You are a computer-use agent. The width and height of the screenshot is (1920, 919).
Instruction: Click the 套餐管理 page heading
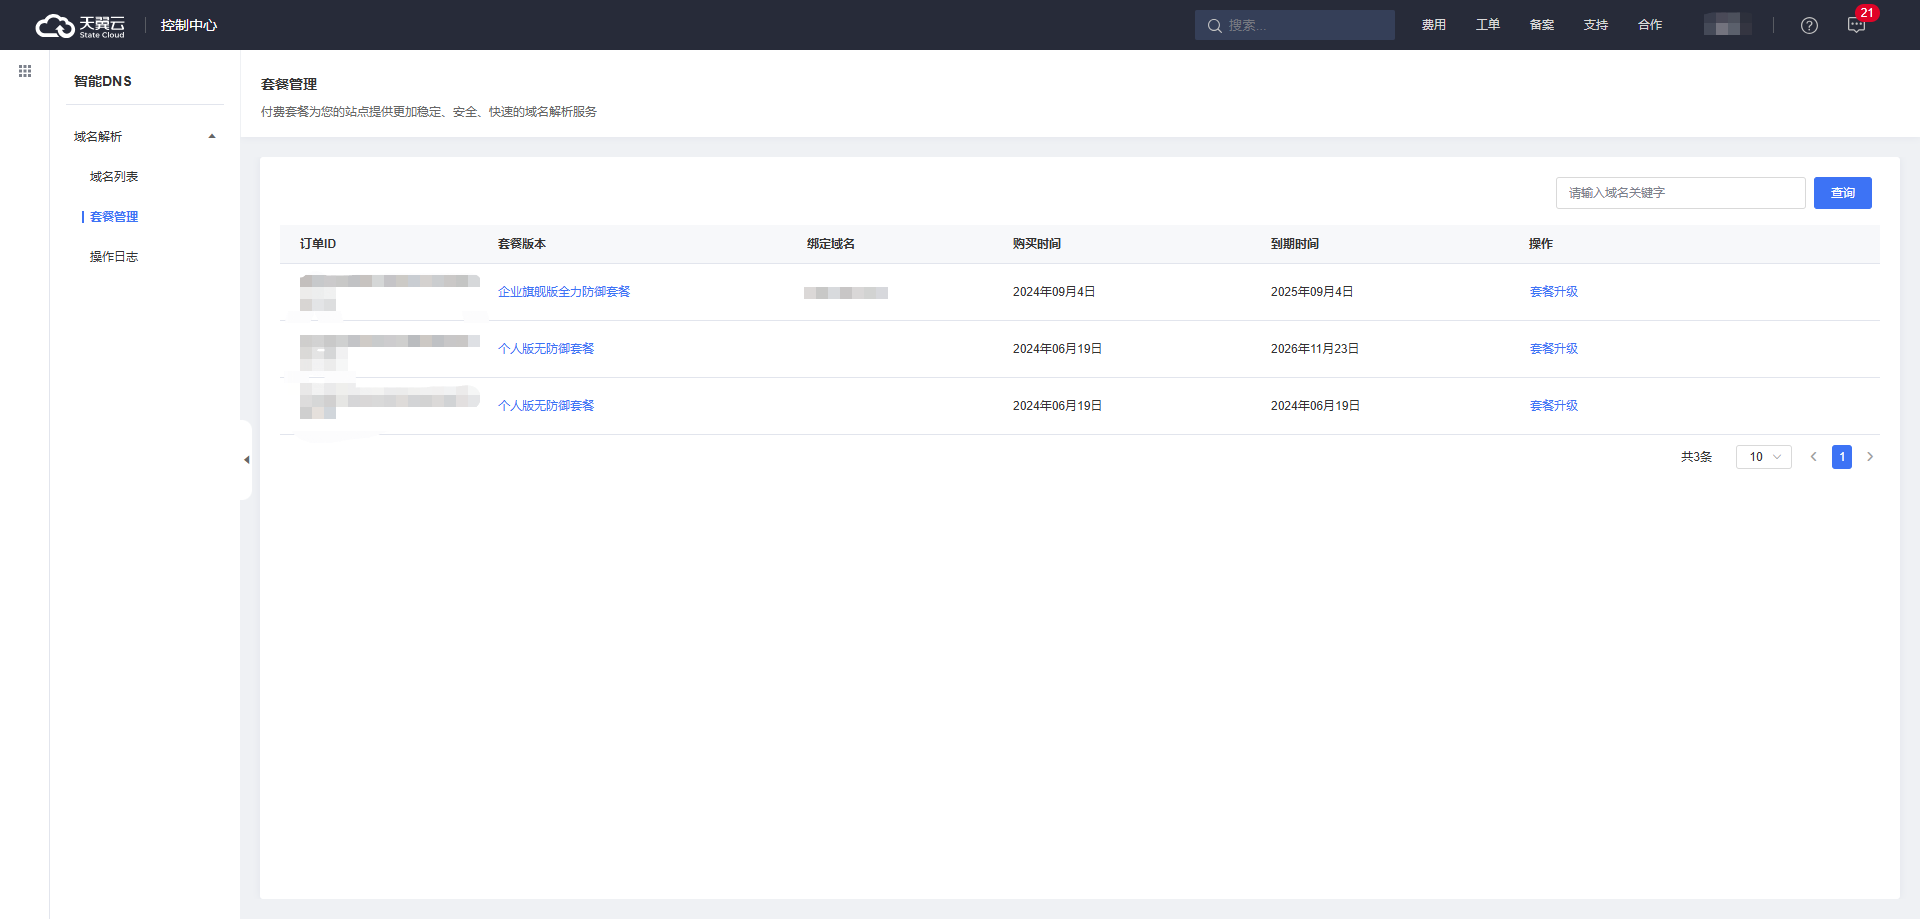pyautogui.click(x=289, y=85)
